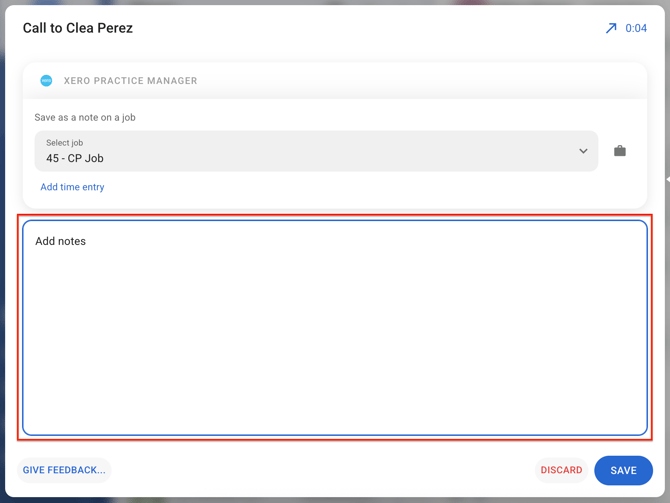Save the call notes
Screen dimensions: 670x503
623,470
